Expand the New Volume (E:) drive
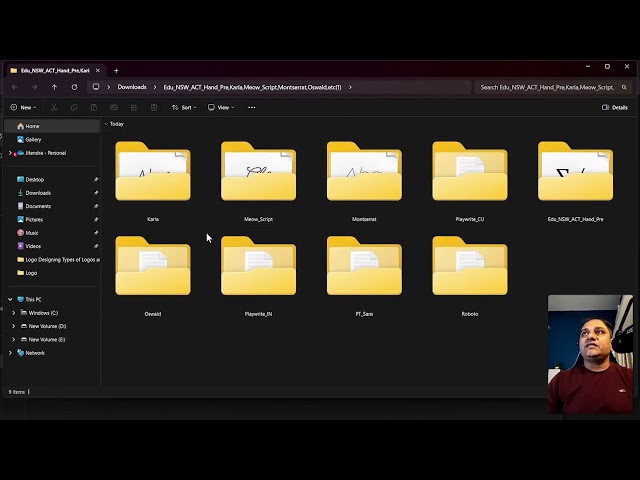The width and height of the screenshot is (640, 480). tap(13, 340)
